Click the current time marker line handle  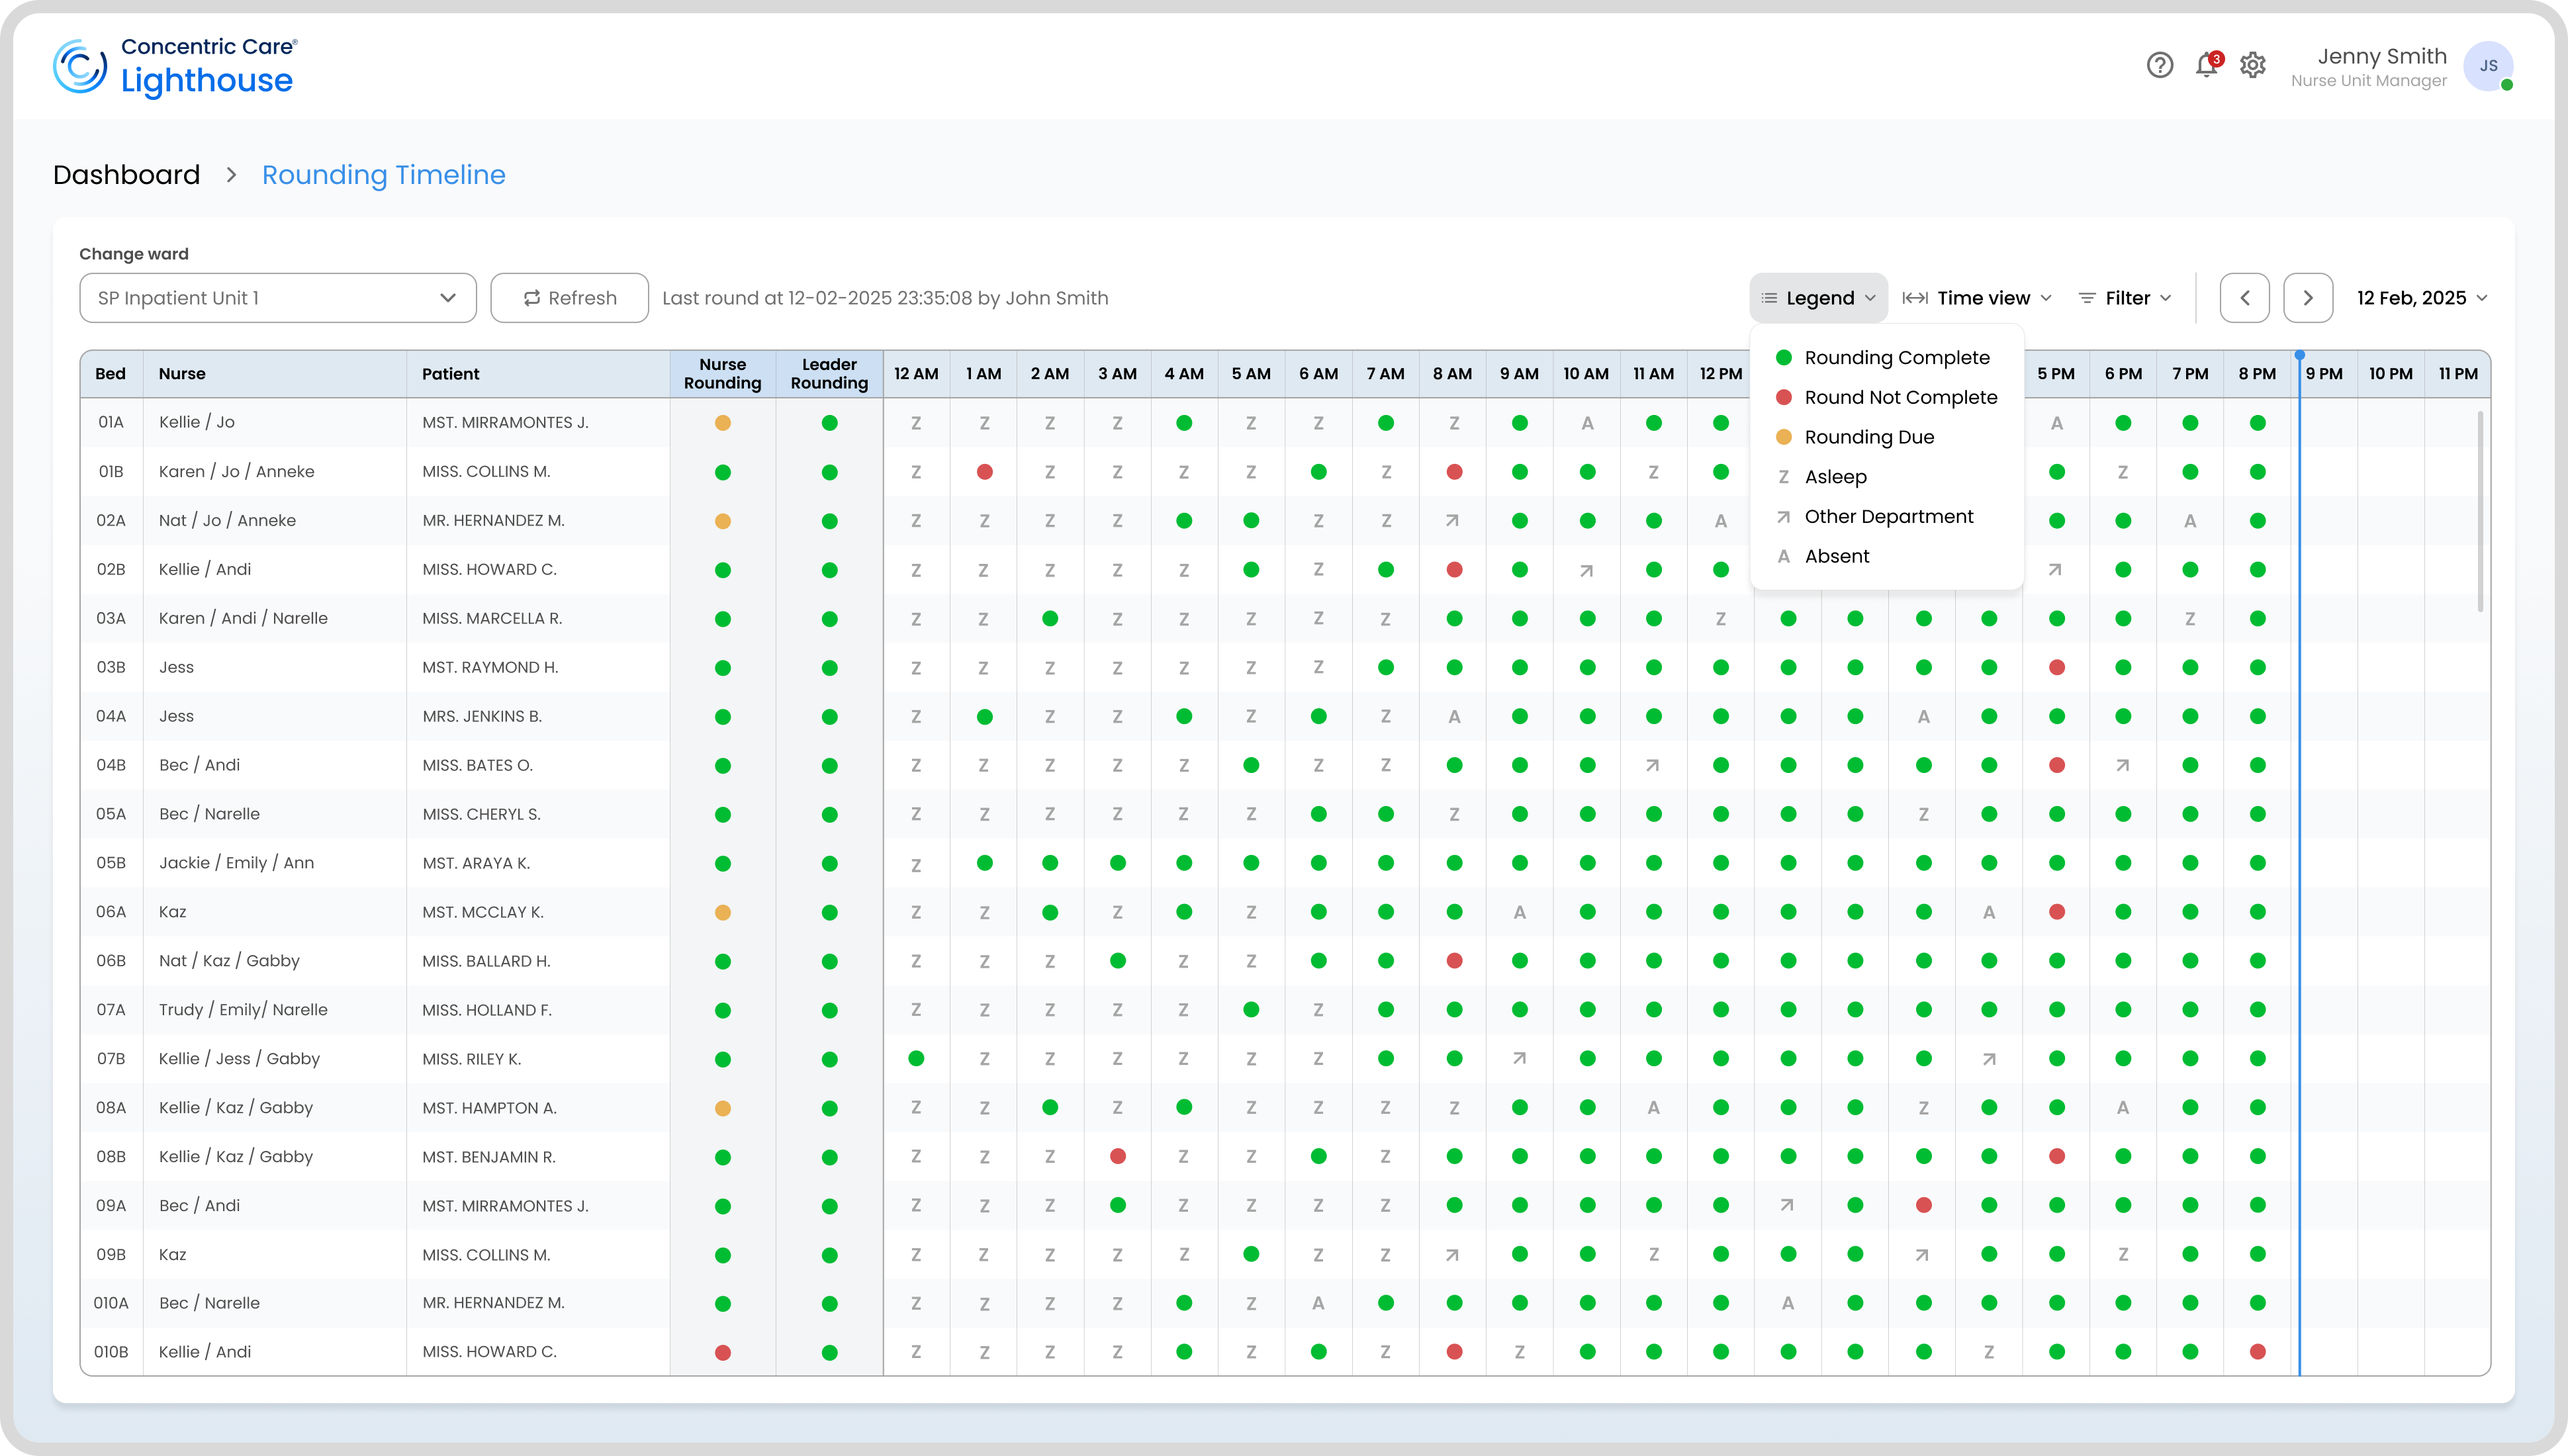pos(2299,355)
